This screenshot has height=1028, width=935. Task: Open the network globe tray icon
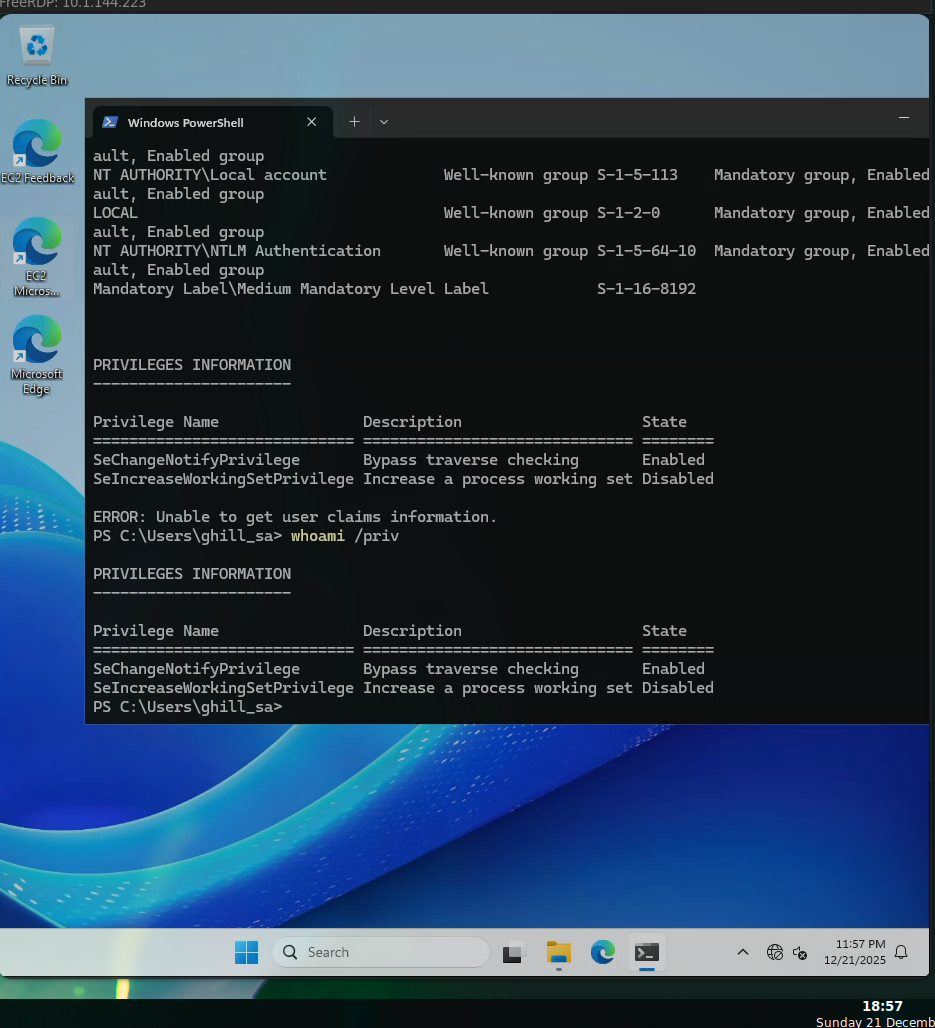point(774,953)
